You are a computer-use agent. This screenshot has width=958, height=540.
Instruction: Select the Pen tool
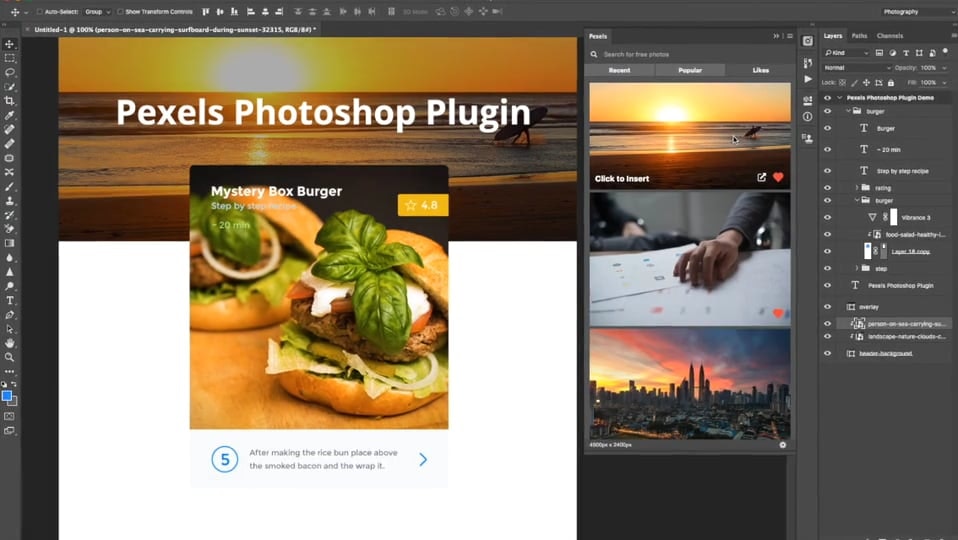click(x=10, y=315)
